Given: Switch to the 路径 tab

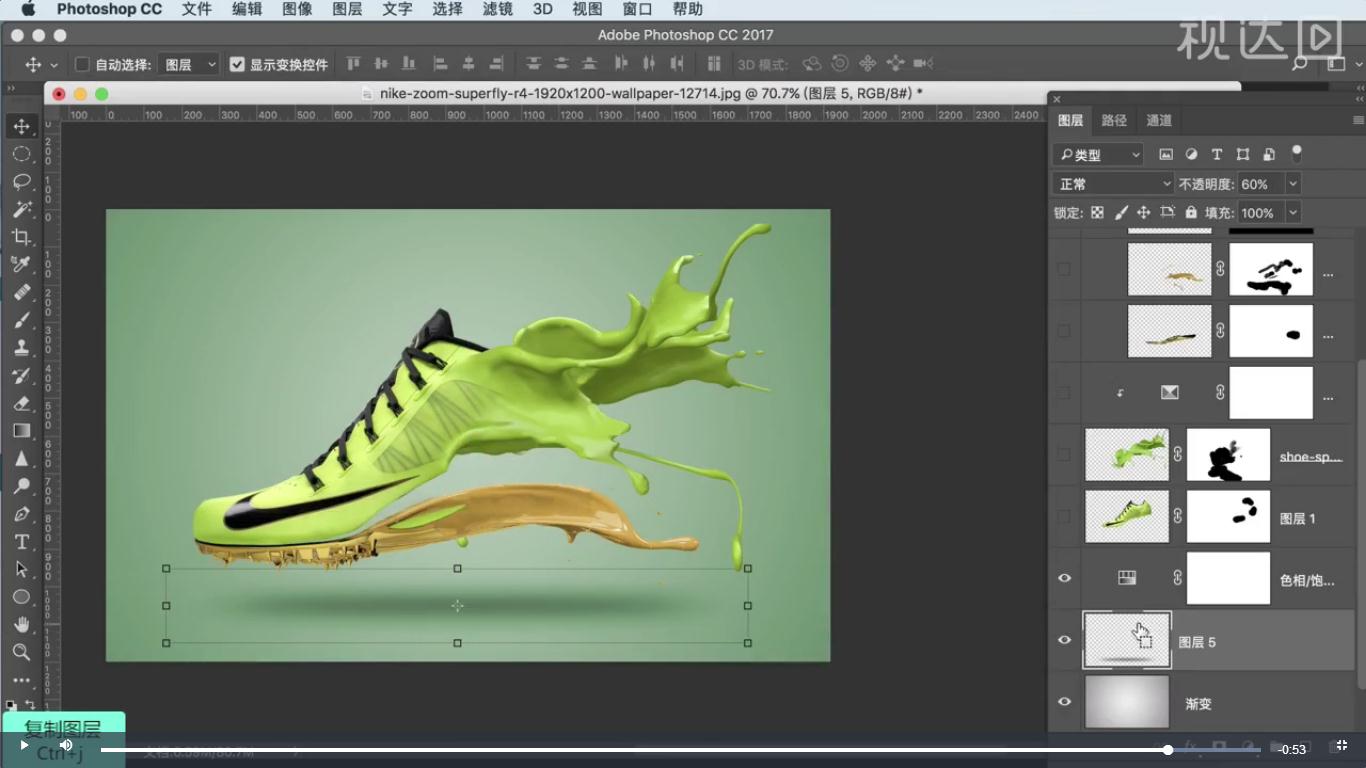Looking at the screenshot, I should (x=1114, y=120).
